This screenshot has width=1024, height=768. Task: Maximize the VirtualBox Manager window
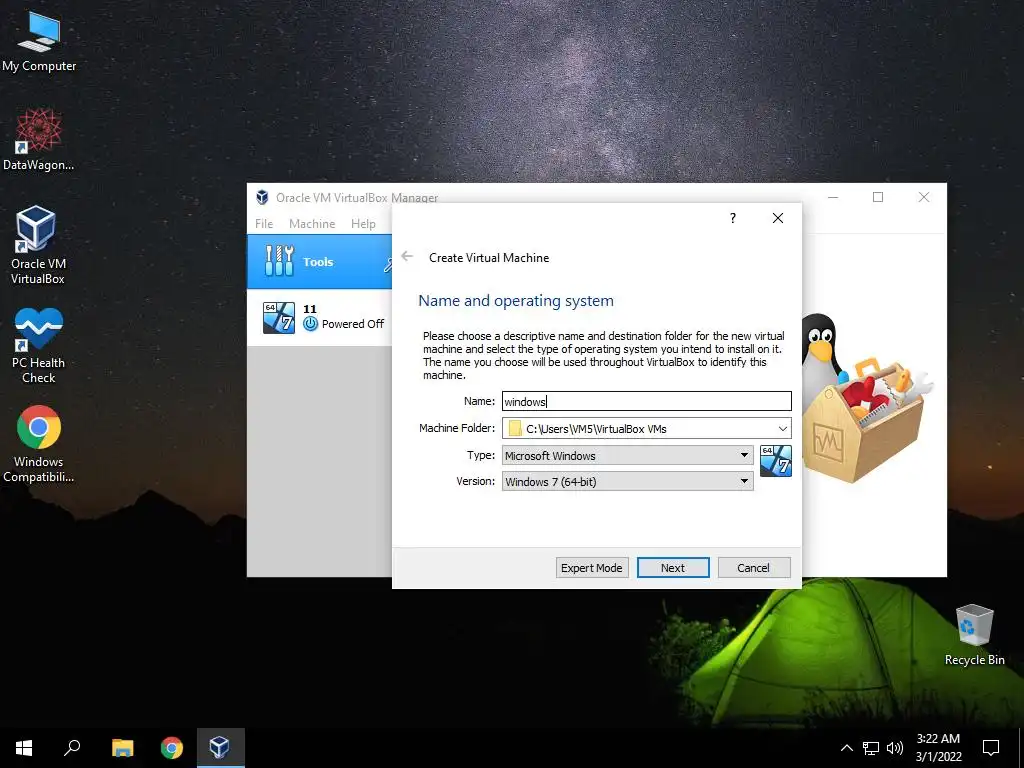pos(878,197)
